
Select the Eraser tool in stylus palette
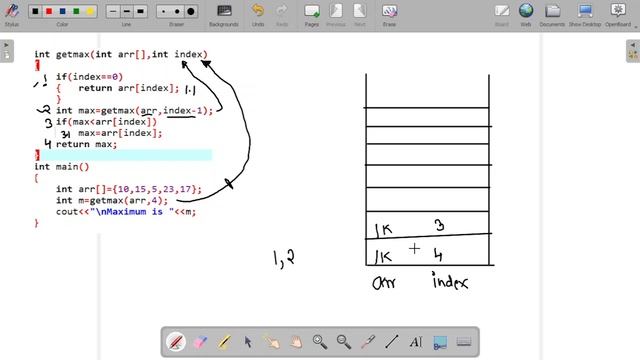pyautogui.click(x=200, y=342)
